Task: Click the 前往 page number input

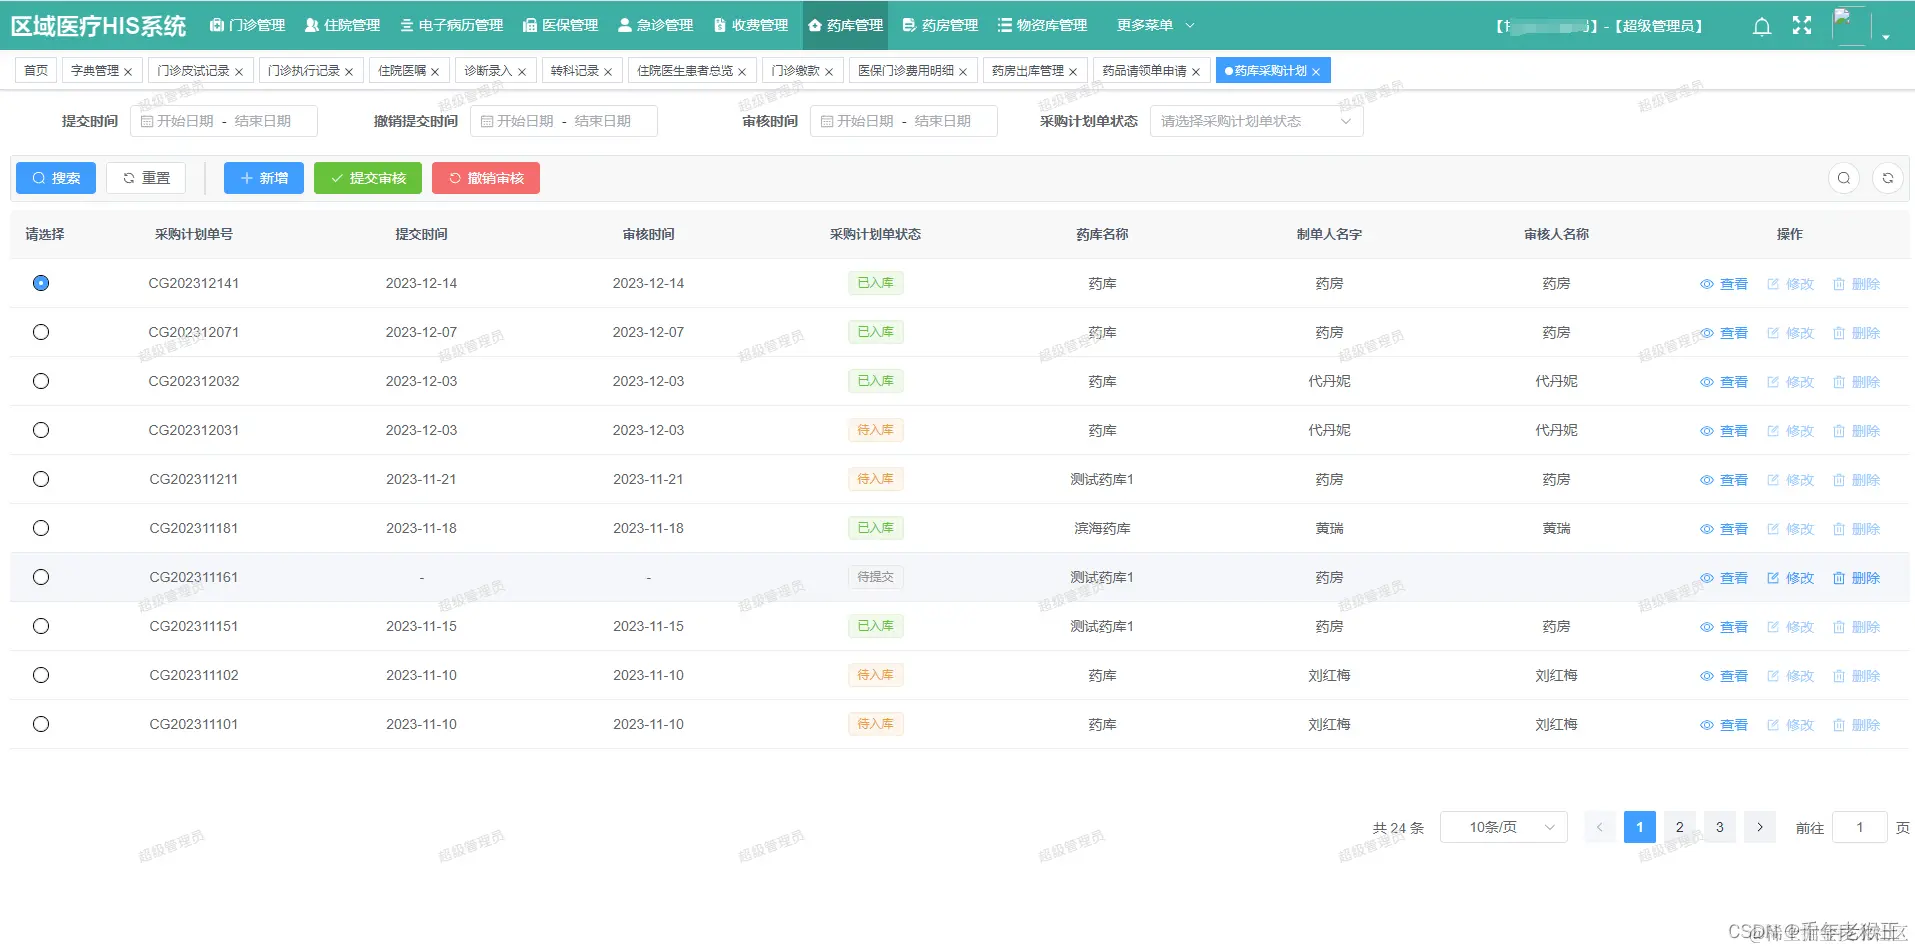Action: pyautogui.click(x=1860, y=827)
